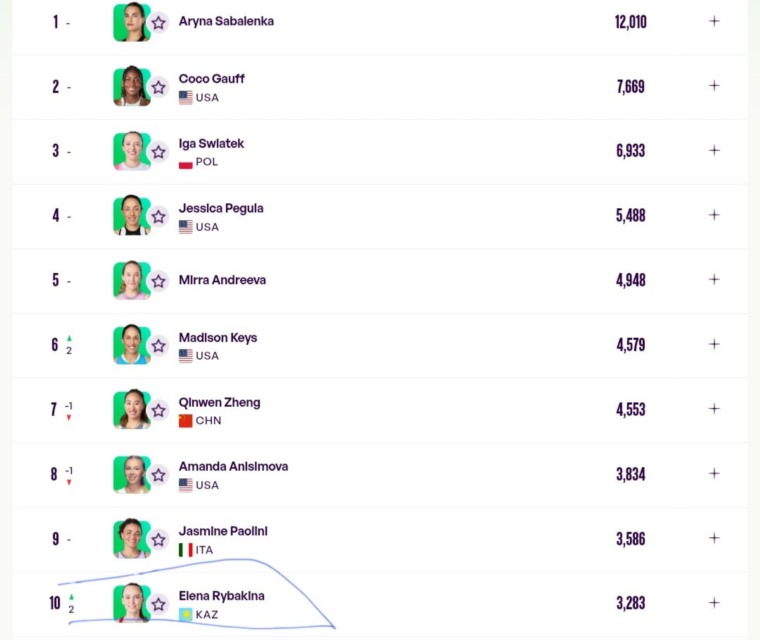Open Mirra Andreeva's profile photo
This screenshot has width=760, height=640.
(x=131, y=280)
